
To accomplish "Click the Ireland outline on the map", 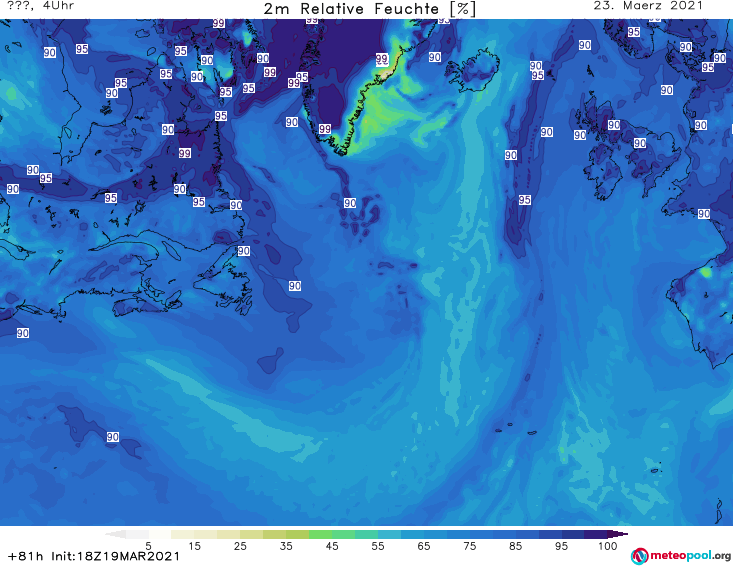I will click(605, 173).
